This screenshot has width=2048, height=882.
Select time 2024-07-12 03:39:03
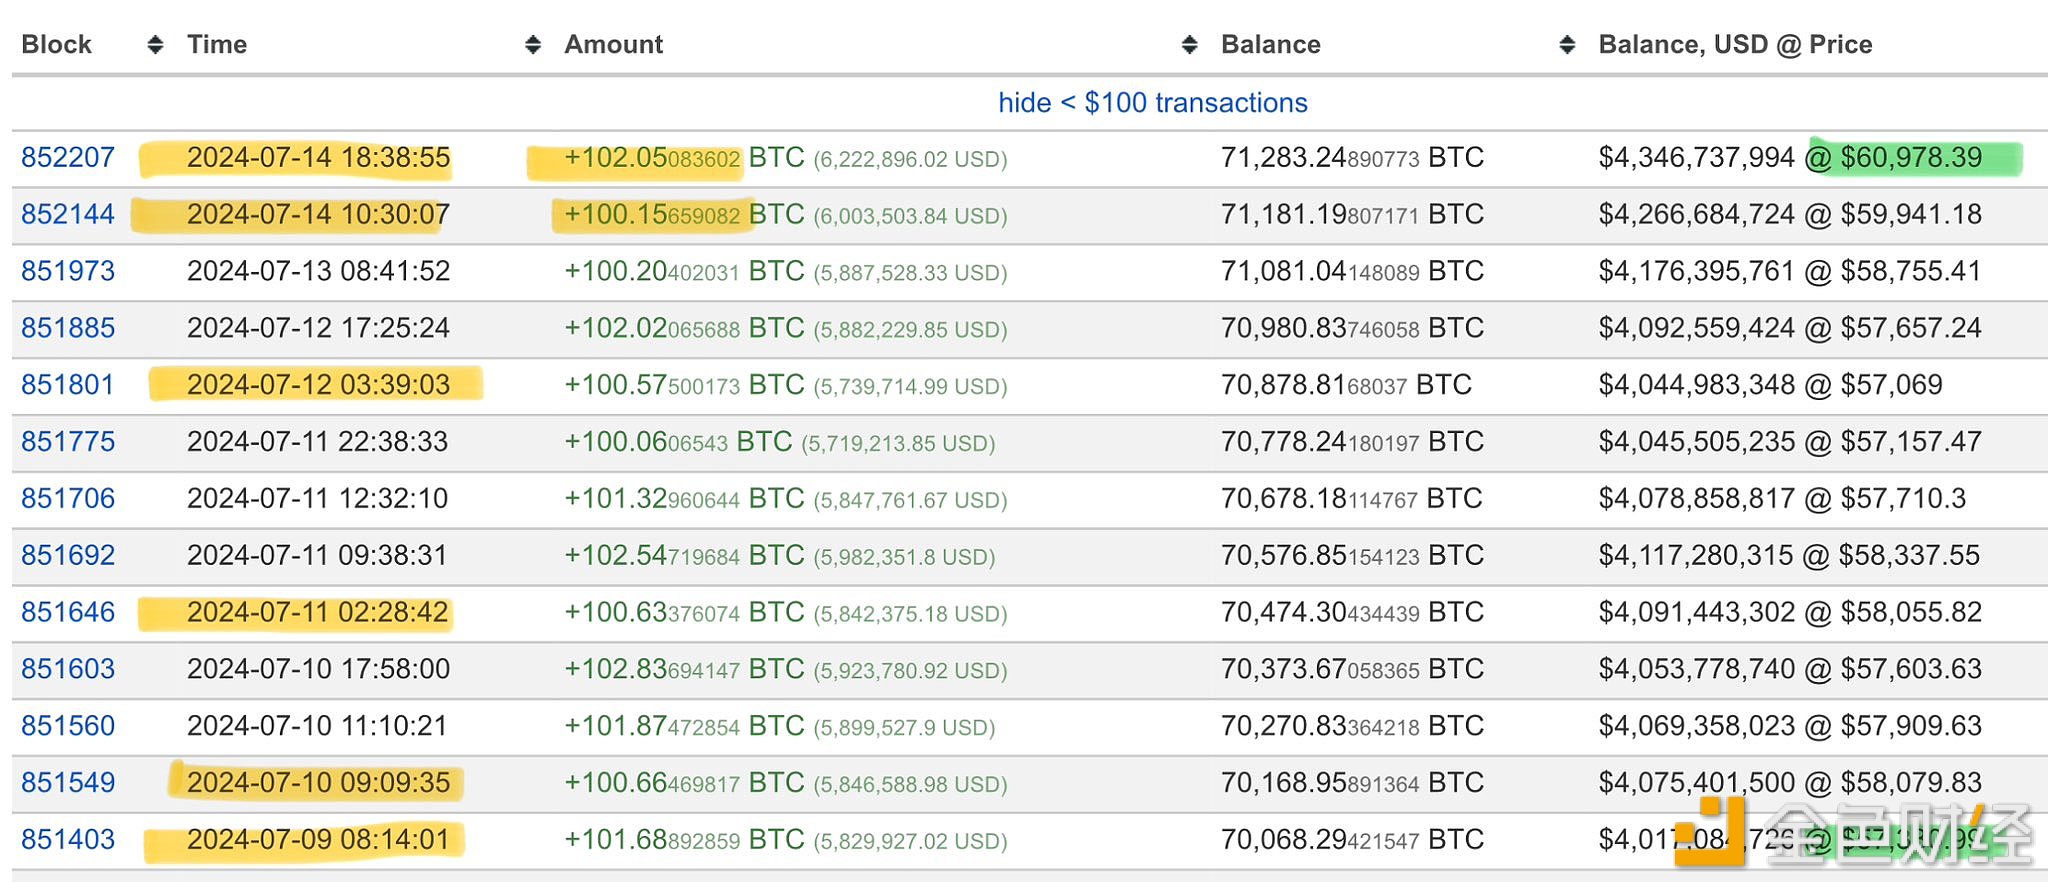coord(318,385)
